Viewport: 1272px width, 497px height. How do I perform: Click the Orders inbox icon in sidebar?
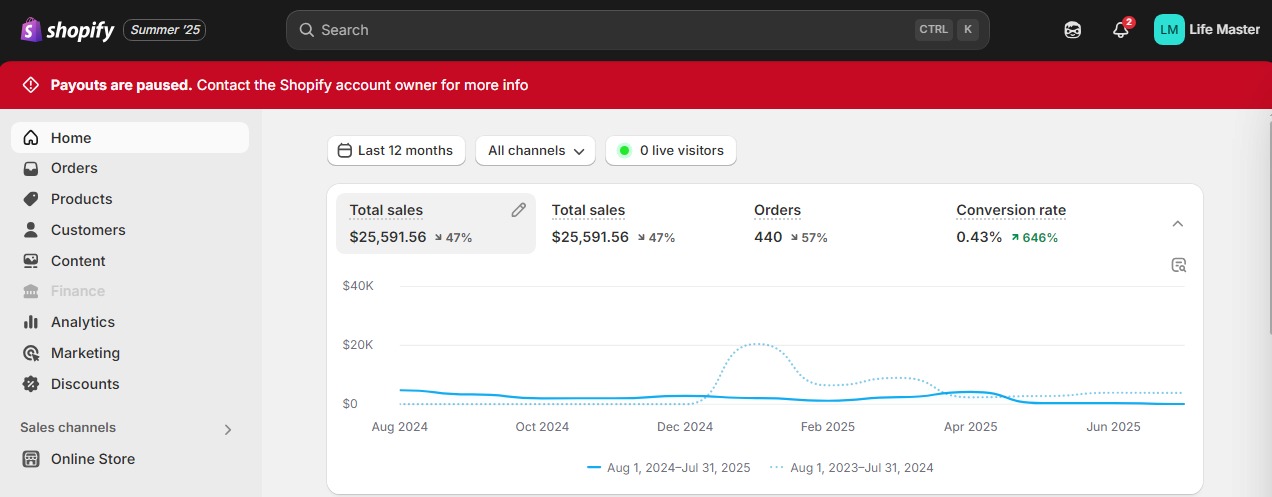[31, 168]
